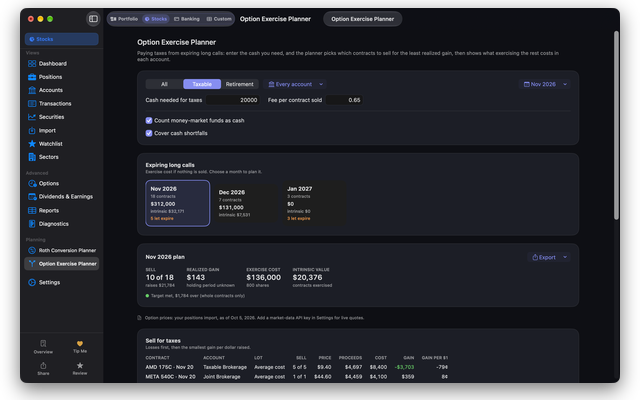Select the Taxable accounts filter
Image resolution: width=640 pixels, height=400 pixels.
click(x=202, y=84)
